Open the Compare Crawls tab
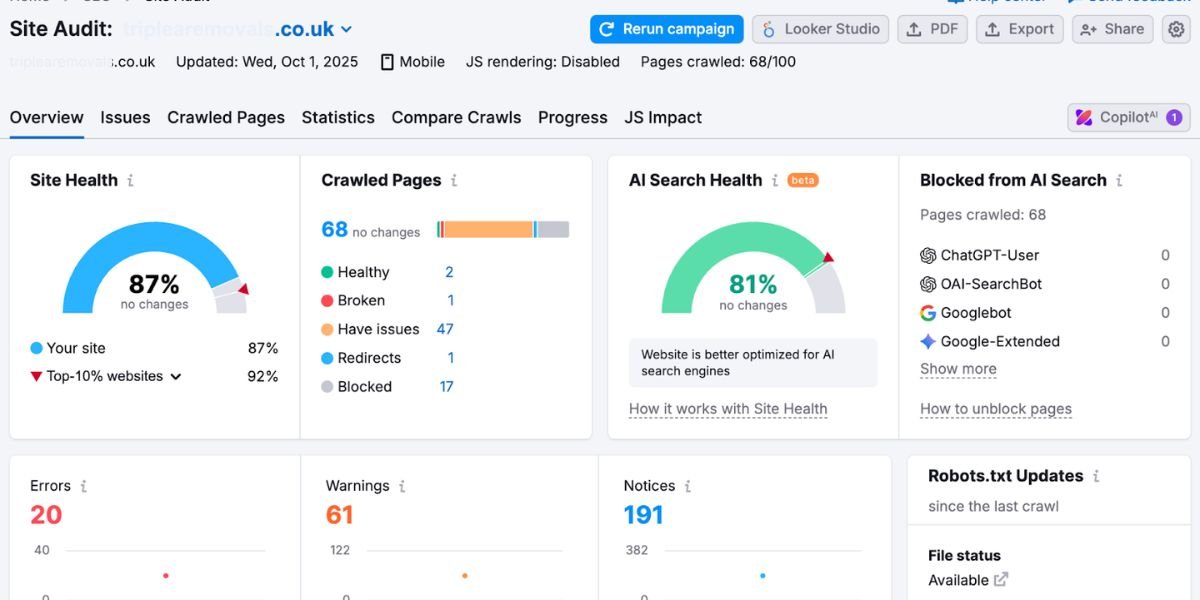 (456, 117)
